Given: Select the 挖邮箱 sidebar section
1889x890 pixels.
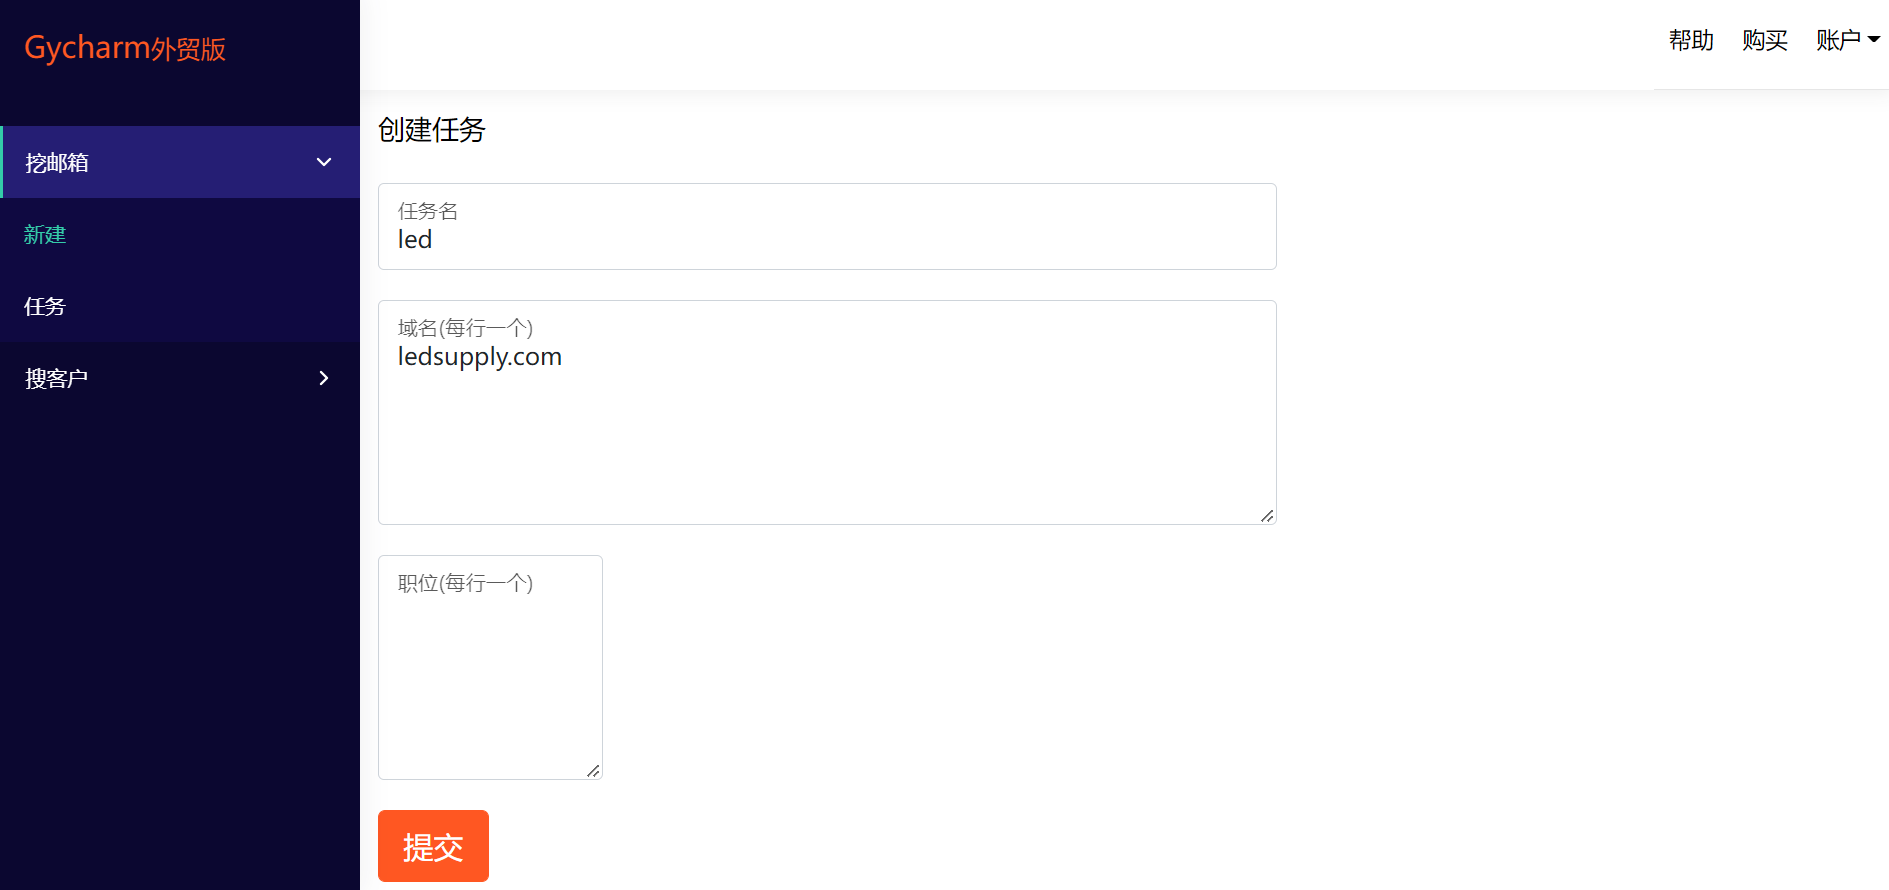Looking at the screenshot, I should (180, 162).
